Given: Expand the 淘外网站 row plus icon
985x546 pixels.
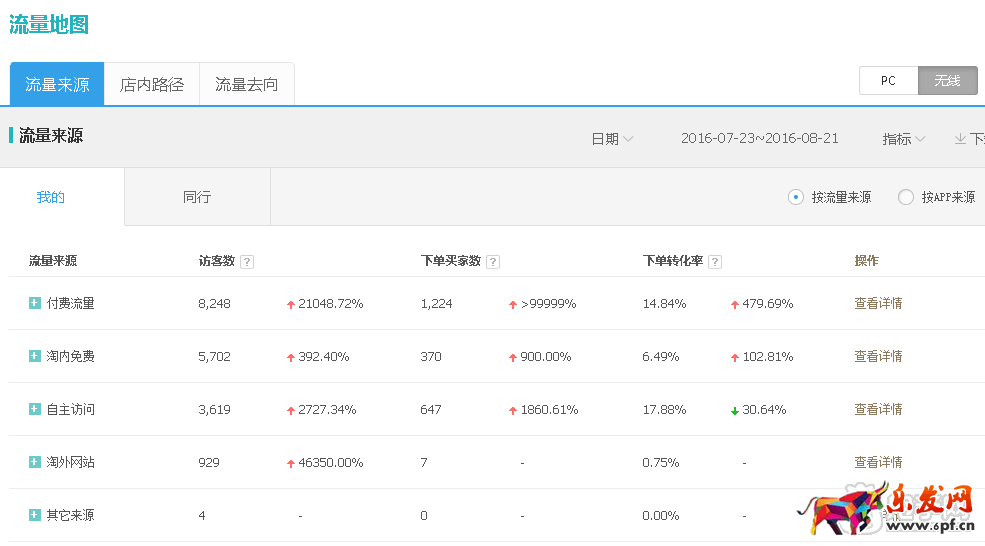Looking at the screenshot, I should point(35,462).
